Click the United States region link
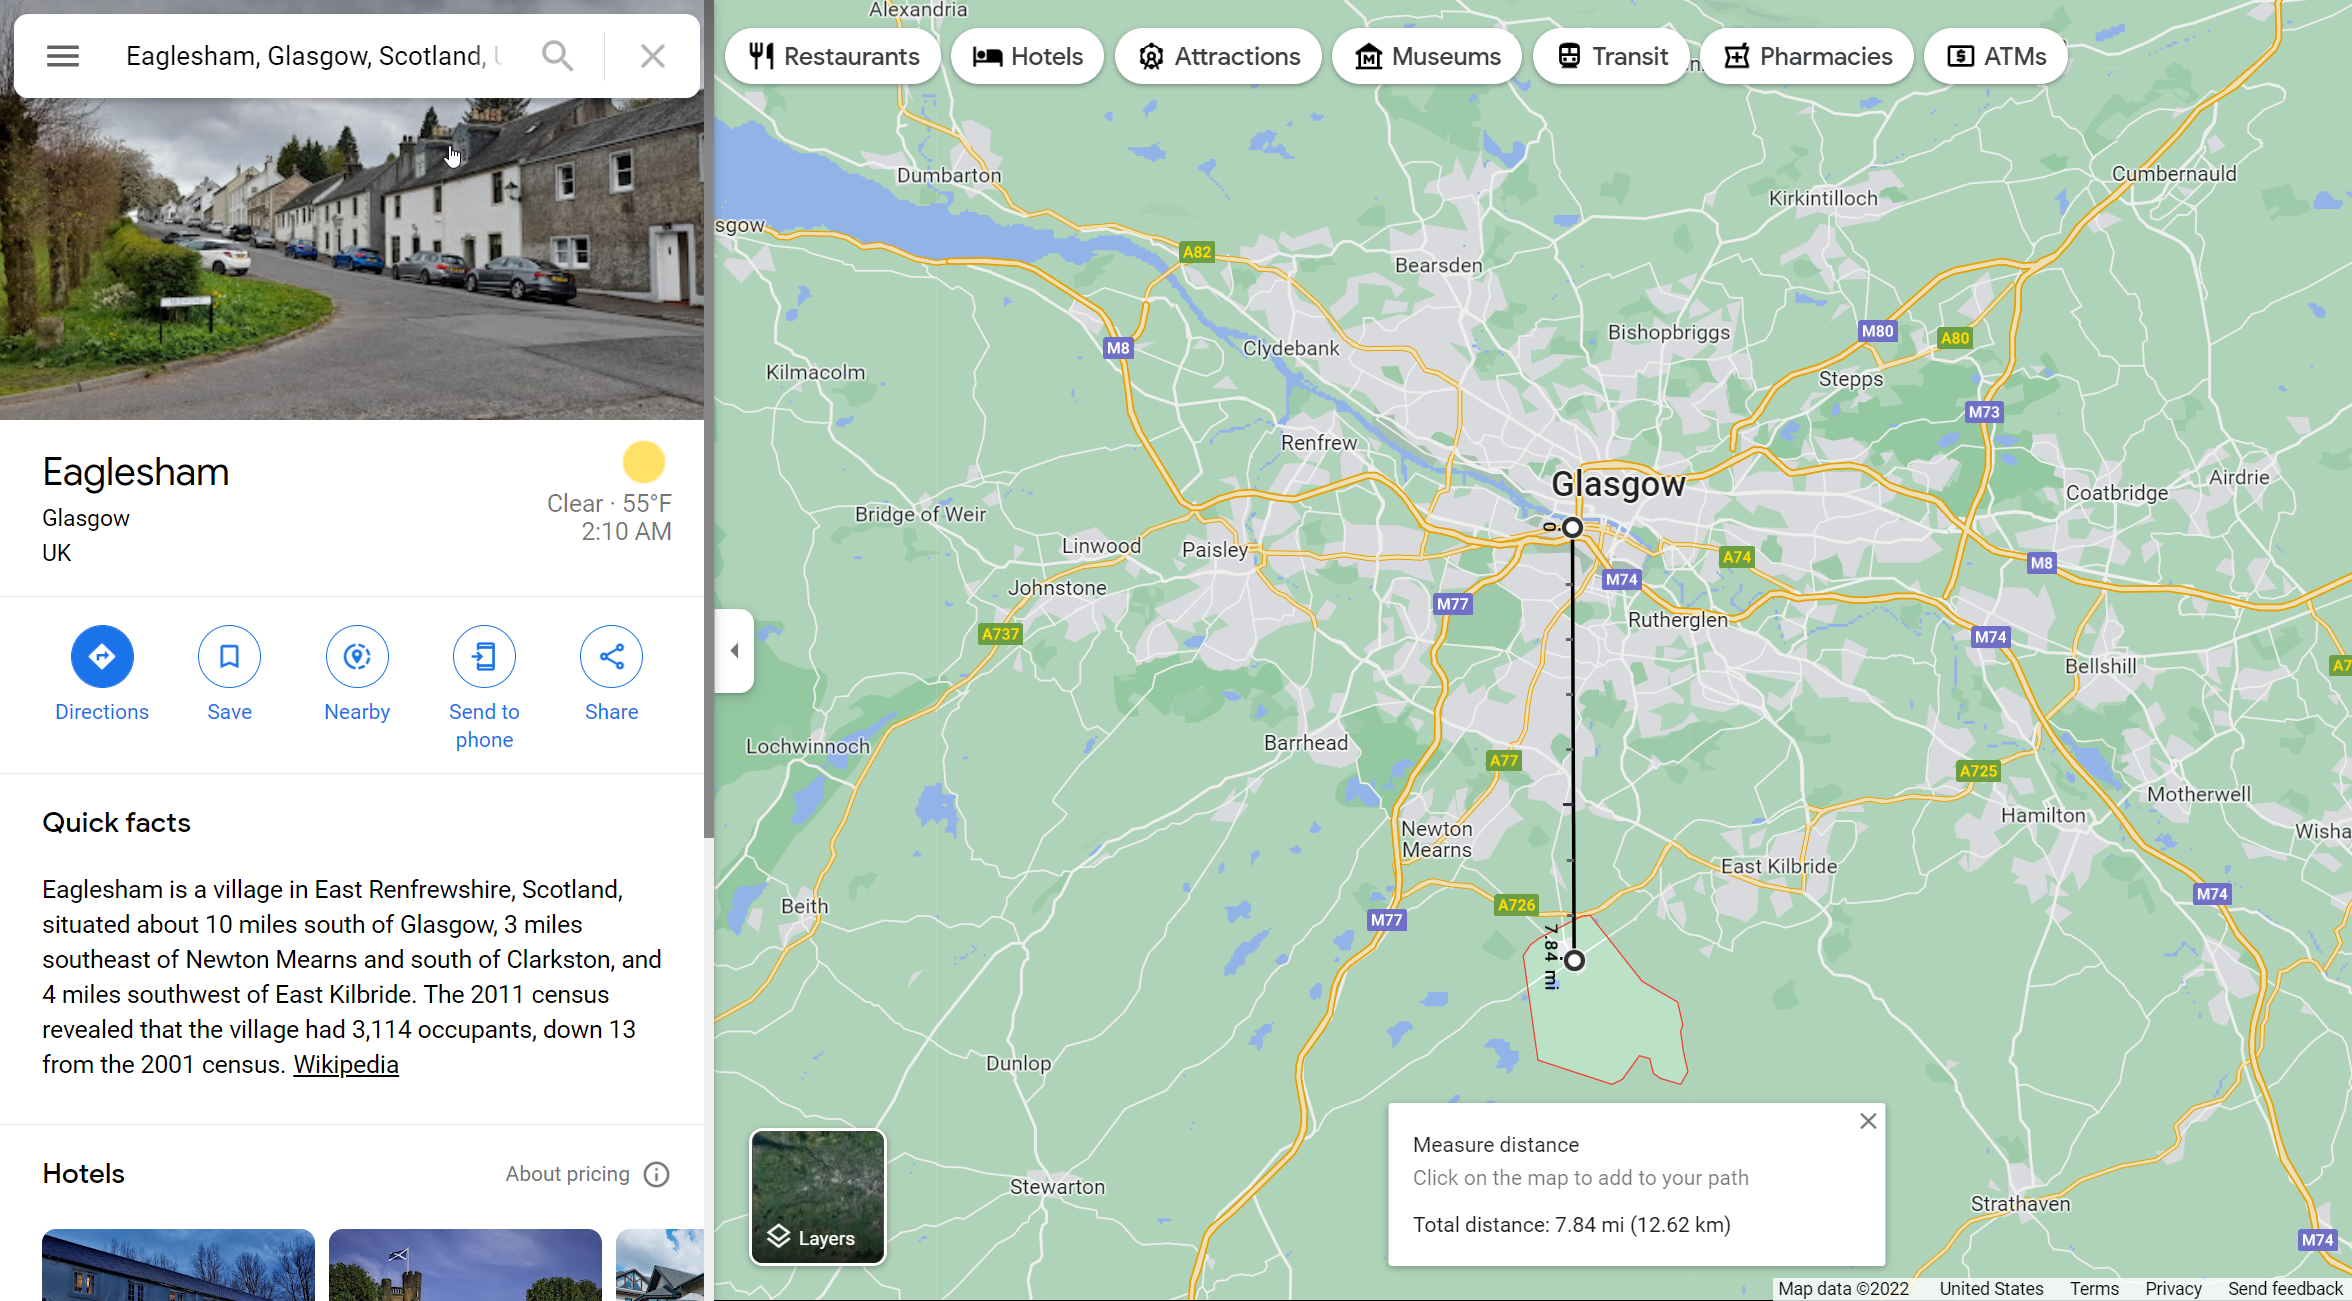Screen dimensions: 2352x1301 (x=1991, y=1289)
